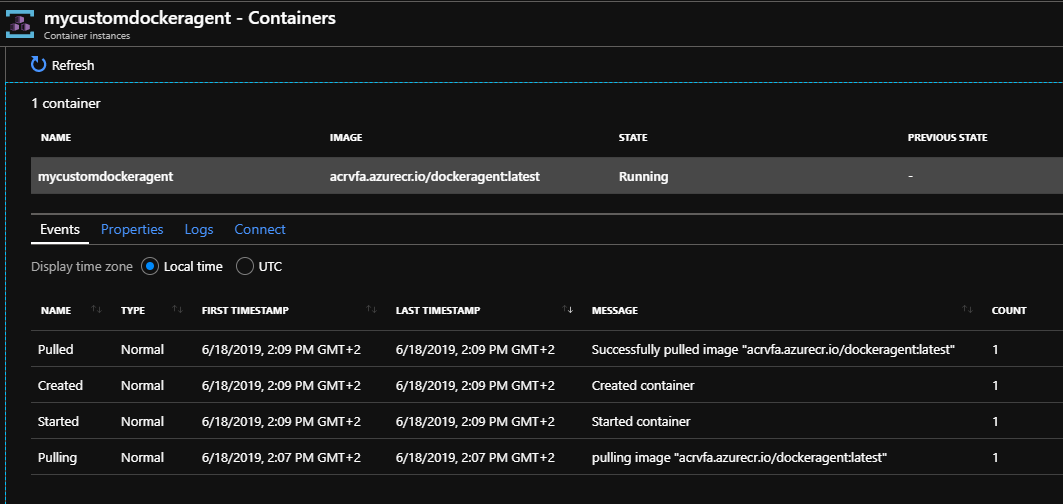Click the Refresh label in toolbar

pyautogui.click(x=73, y=65)
